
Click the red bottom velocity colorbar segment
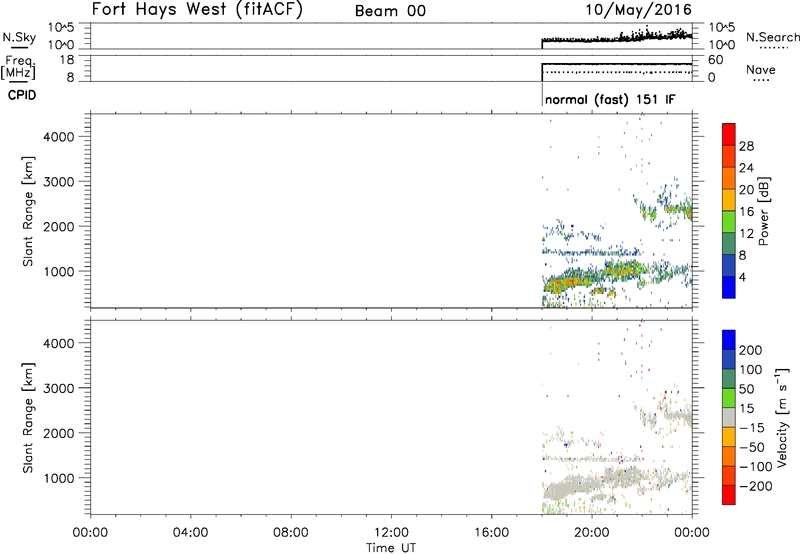click(729, 495)
